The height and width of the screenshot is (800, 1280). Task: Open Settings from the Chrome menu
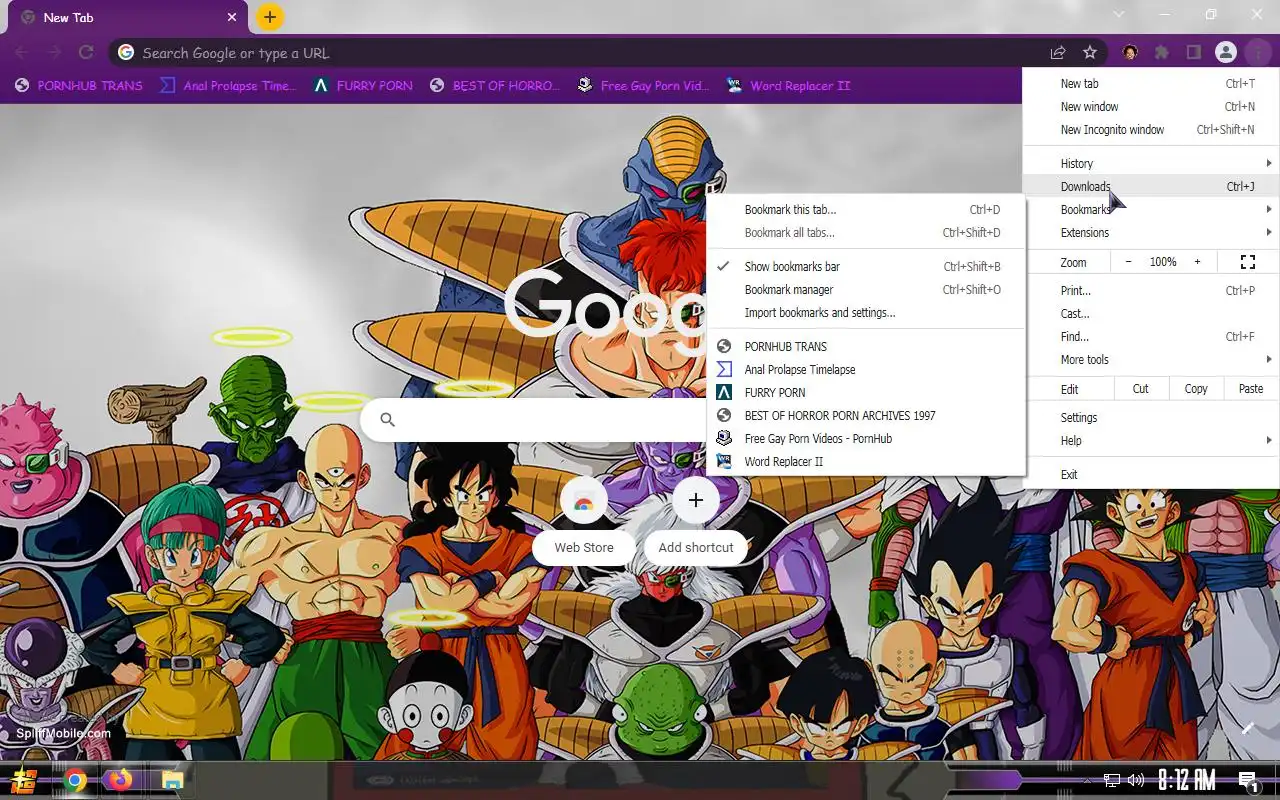click(1151, 418)
